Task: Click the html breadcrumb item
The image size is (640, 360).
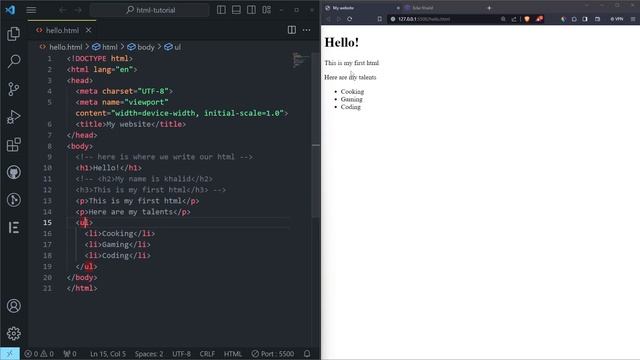Action: click(x=105, y=47)
